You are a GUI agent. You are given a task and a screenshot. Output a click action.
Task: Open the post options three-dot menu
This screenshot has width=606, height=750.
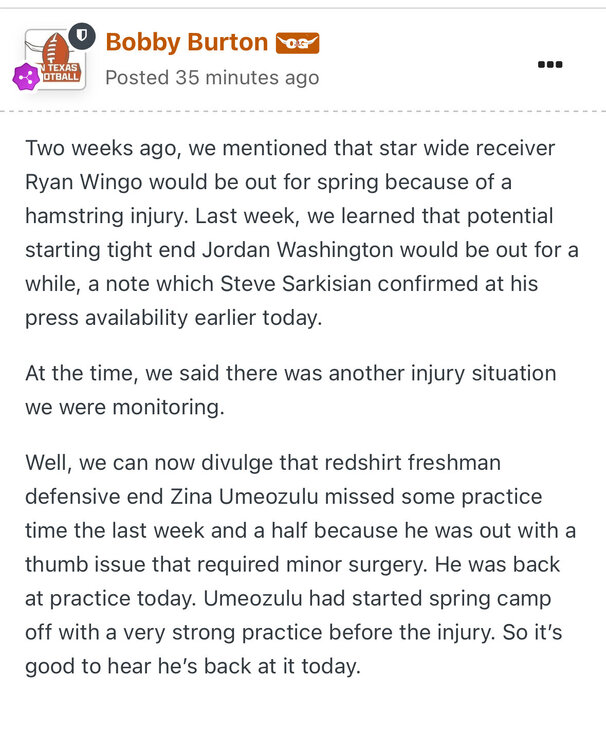click(550, 64)
